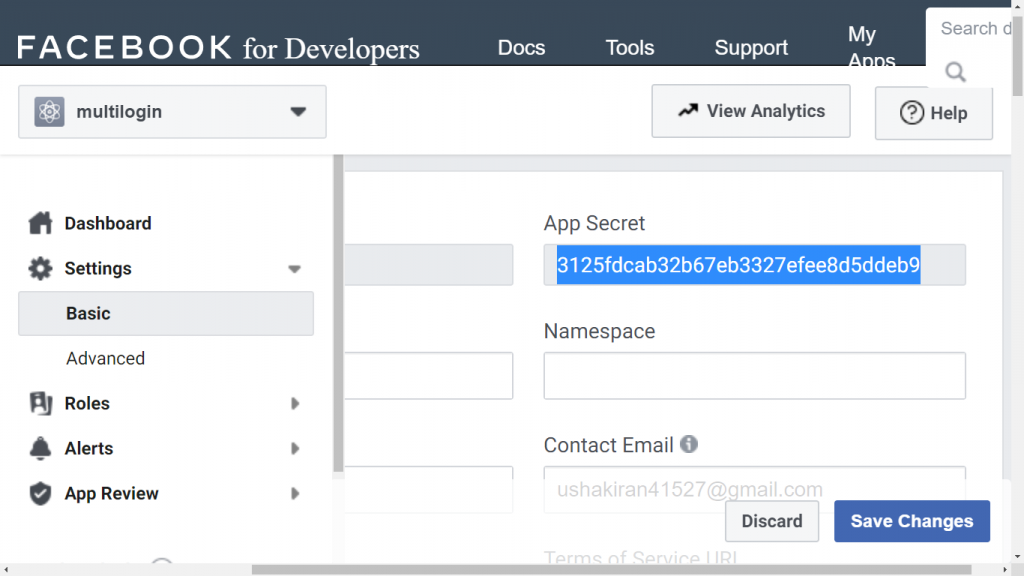Select the Basic settings item
This screenshot has height=576, width=1024.
[x=166, y=313]
